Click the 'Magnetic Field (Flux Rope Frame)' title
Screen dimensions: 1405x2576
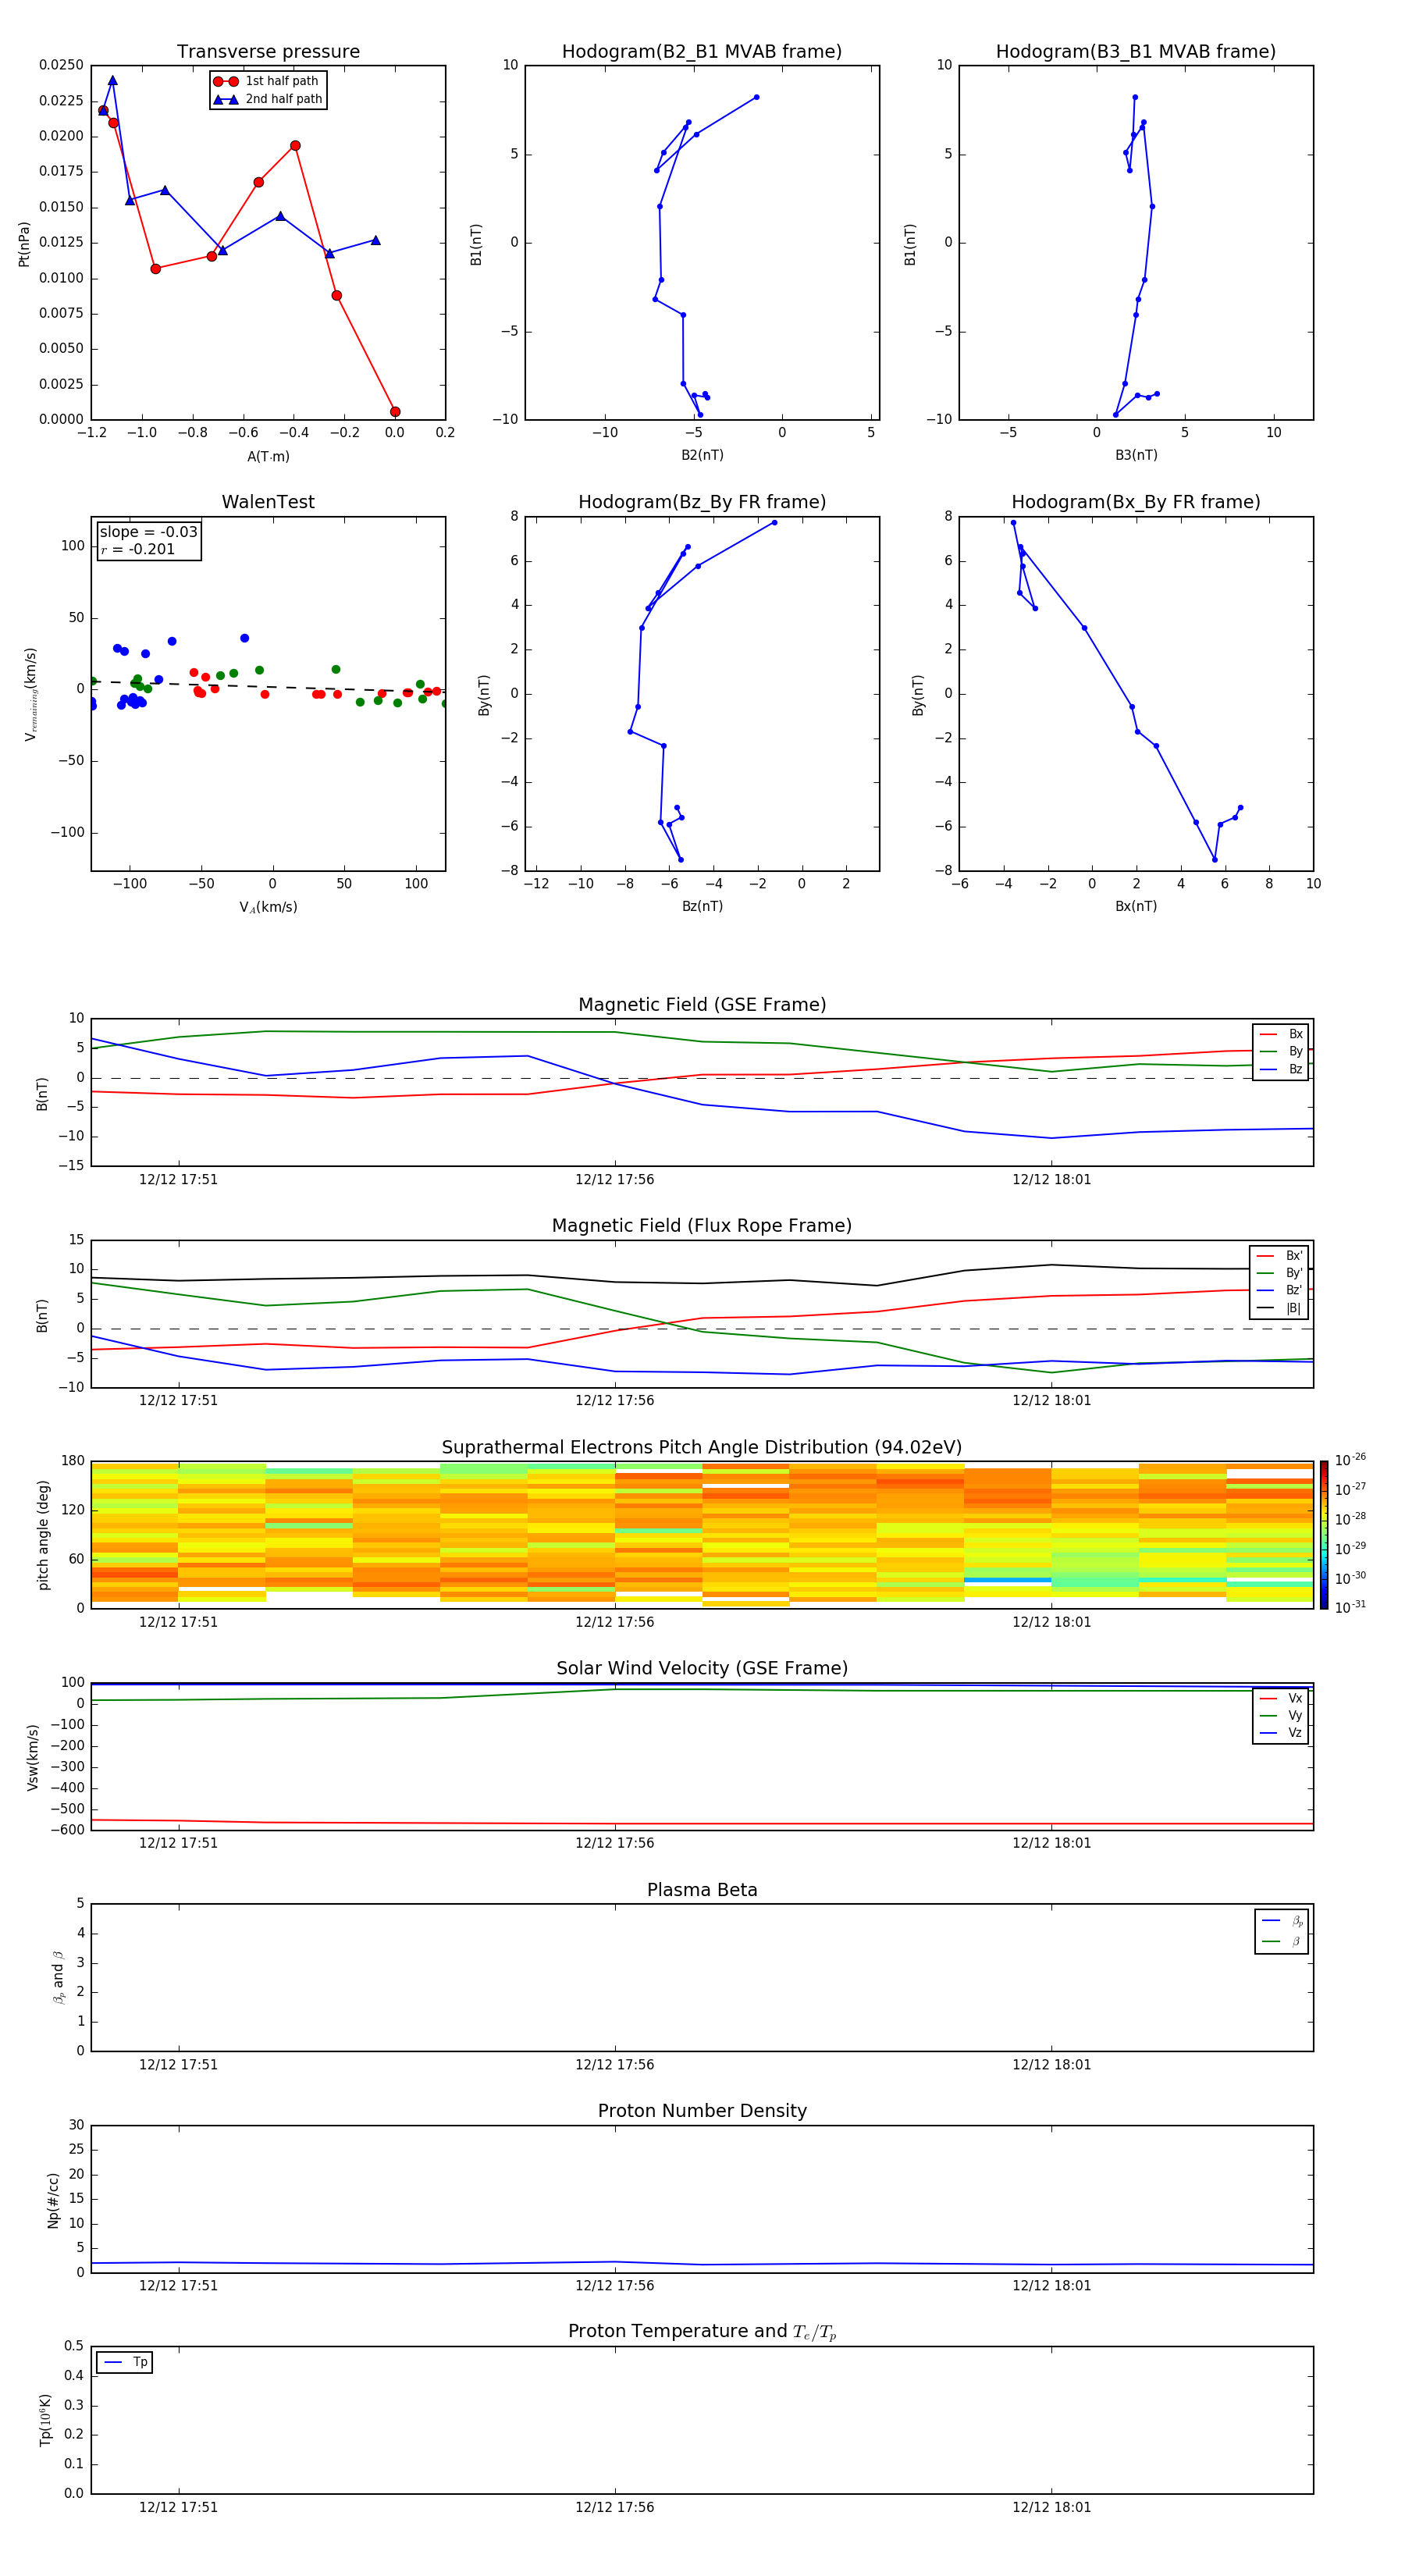[702, 1226]
